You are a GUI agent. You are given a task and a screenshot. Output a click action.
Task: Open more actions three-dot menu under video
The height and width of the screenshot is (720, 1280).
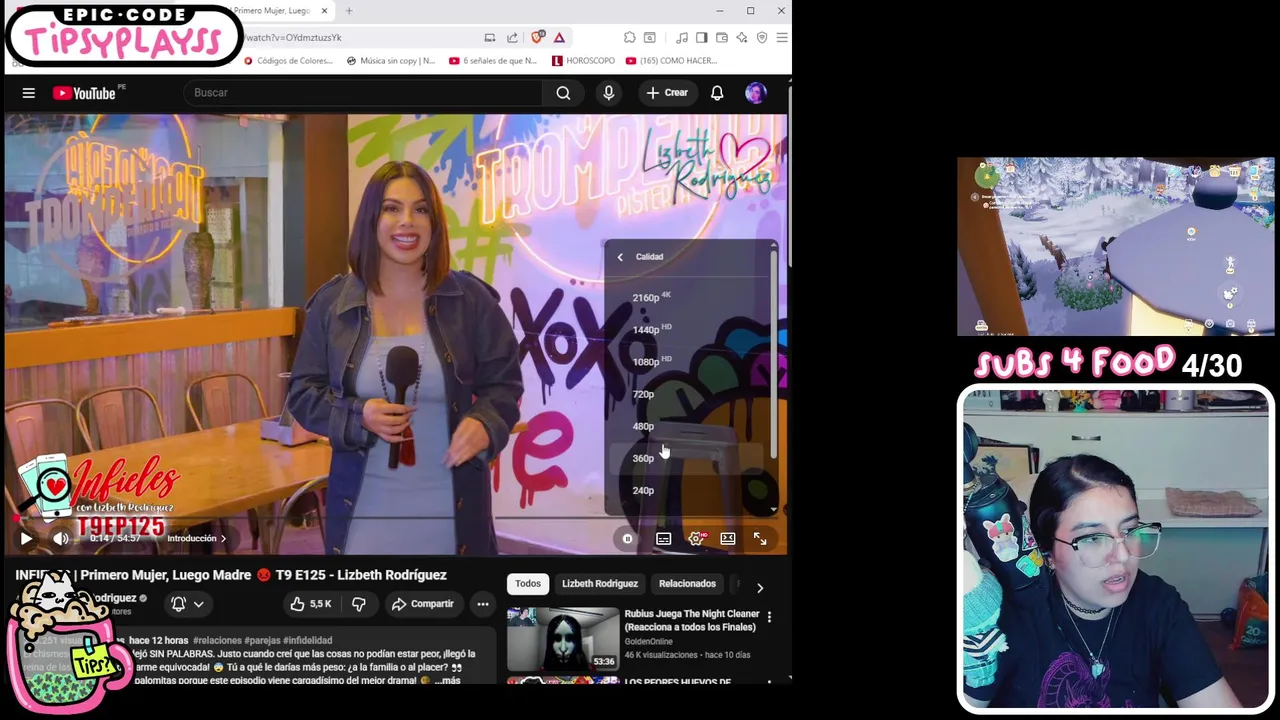coord(482,604)
